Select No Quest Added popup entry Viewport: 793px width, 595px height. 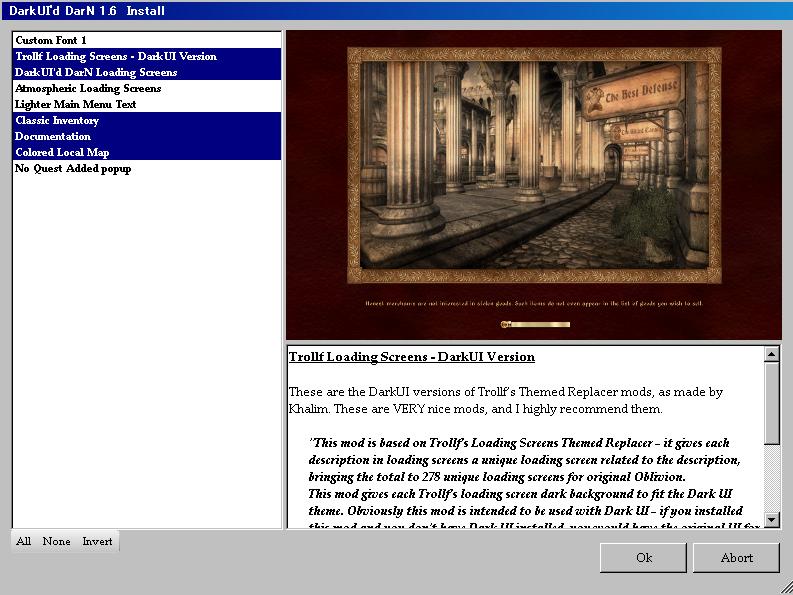(x=147, y=168)
